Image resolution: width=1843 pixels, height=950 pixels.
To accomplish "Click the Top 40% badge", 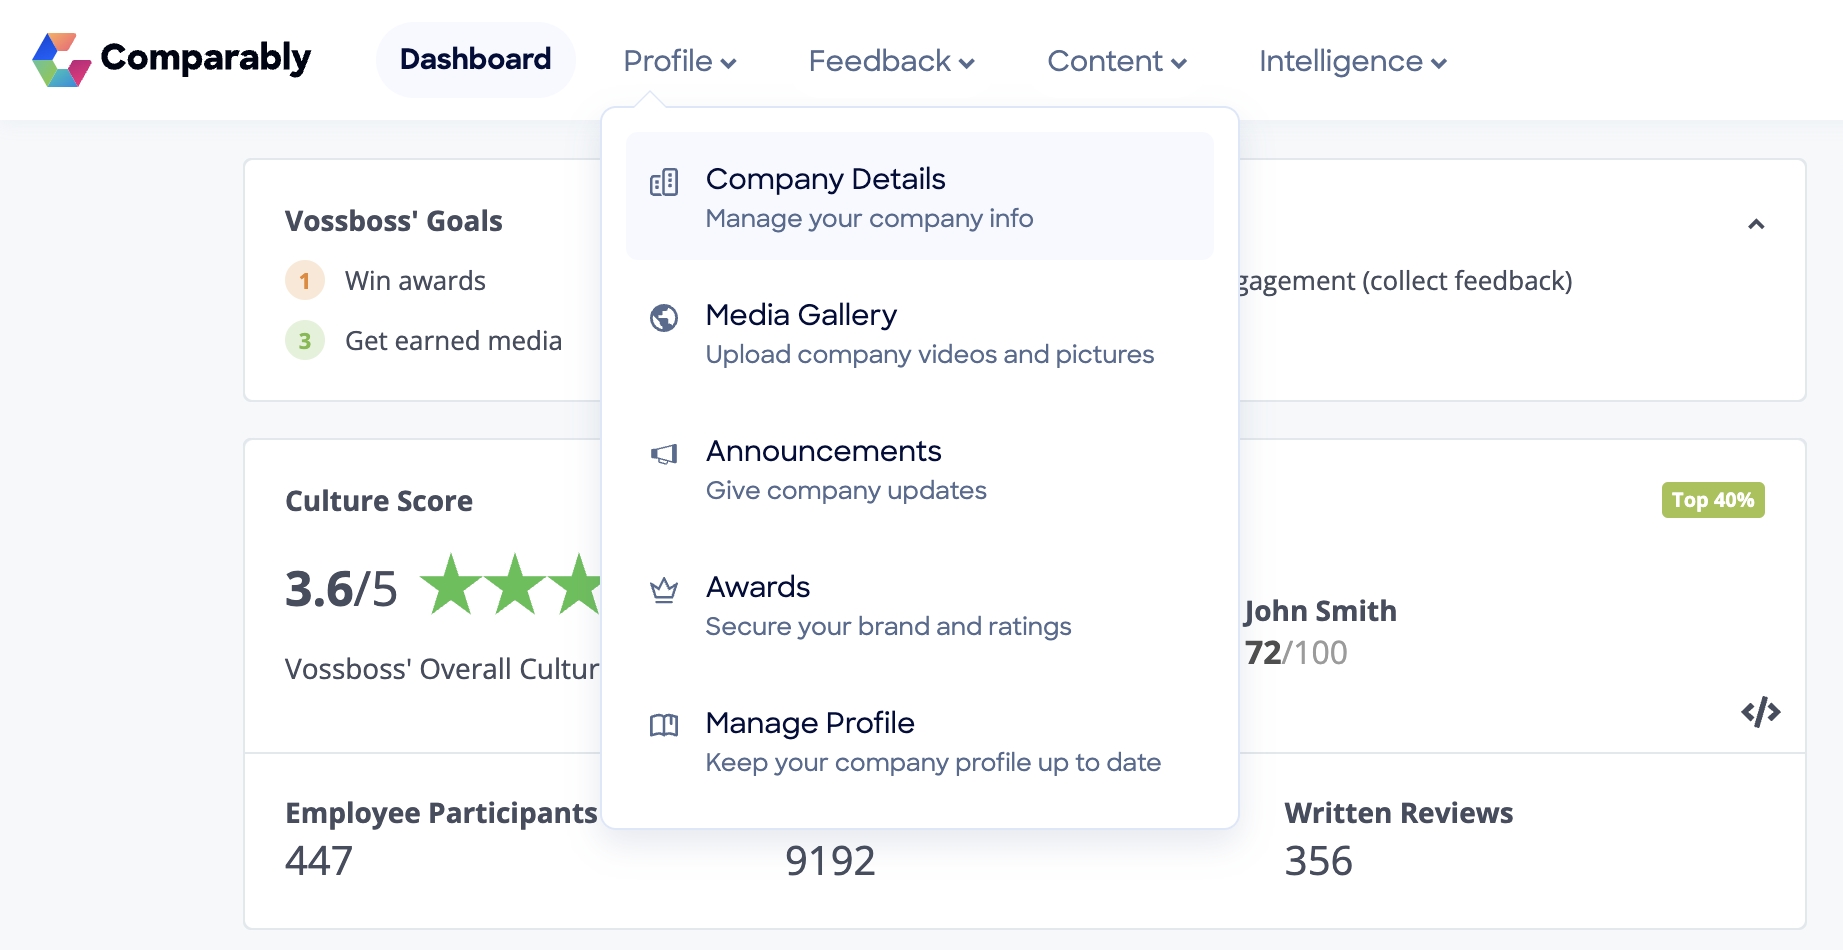I will [1712, 500].
